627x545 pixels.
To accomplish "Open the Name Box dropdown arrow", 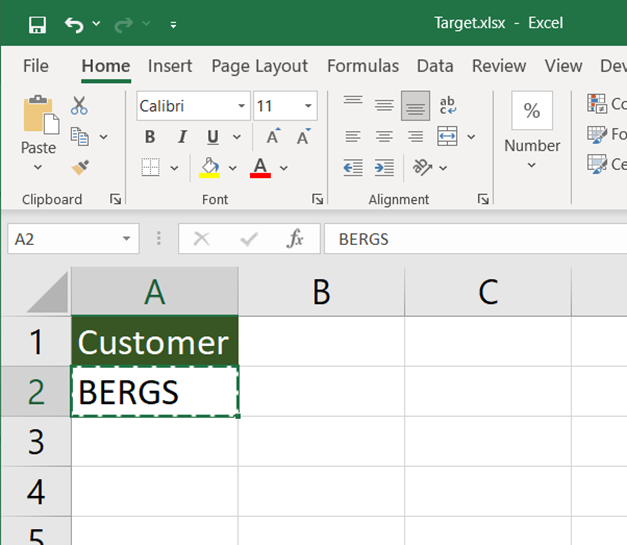I will coord(126,239).
